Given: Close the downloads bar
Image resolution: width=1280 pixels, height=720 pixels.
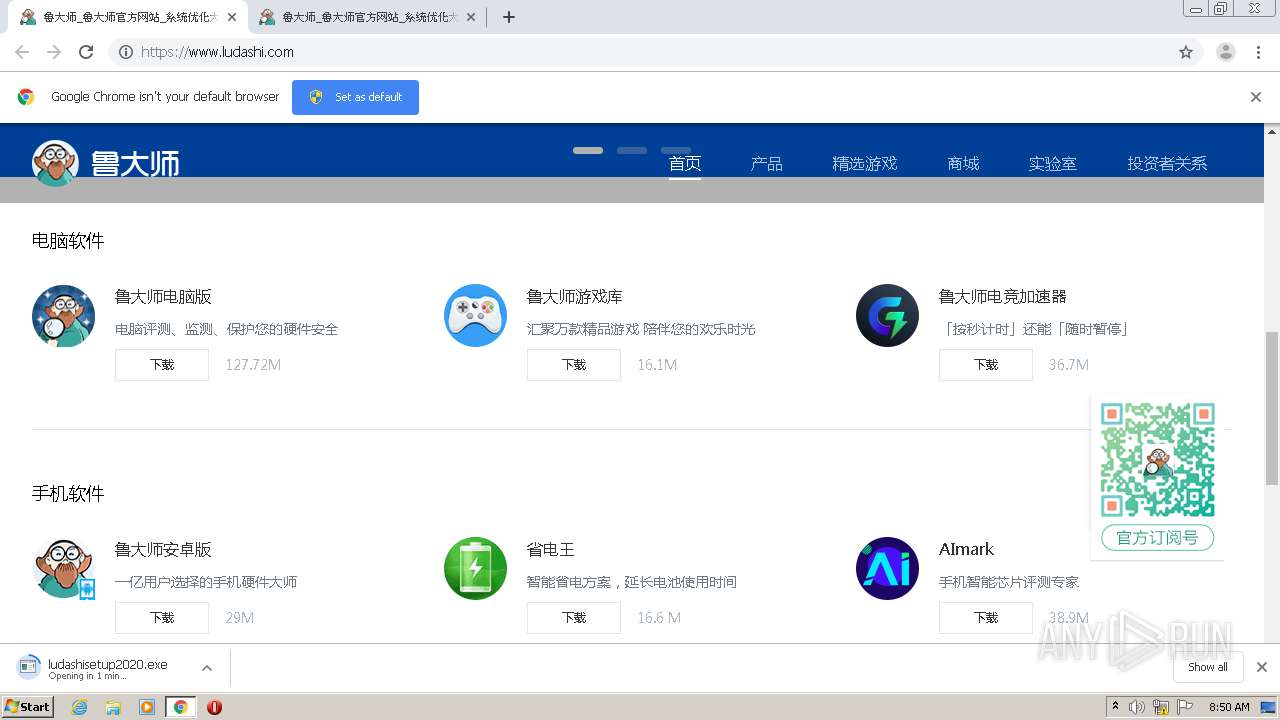Looking at the screenshot, I should [x=1262, y=667].
